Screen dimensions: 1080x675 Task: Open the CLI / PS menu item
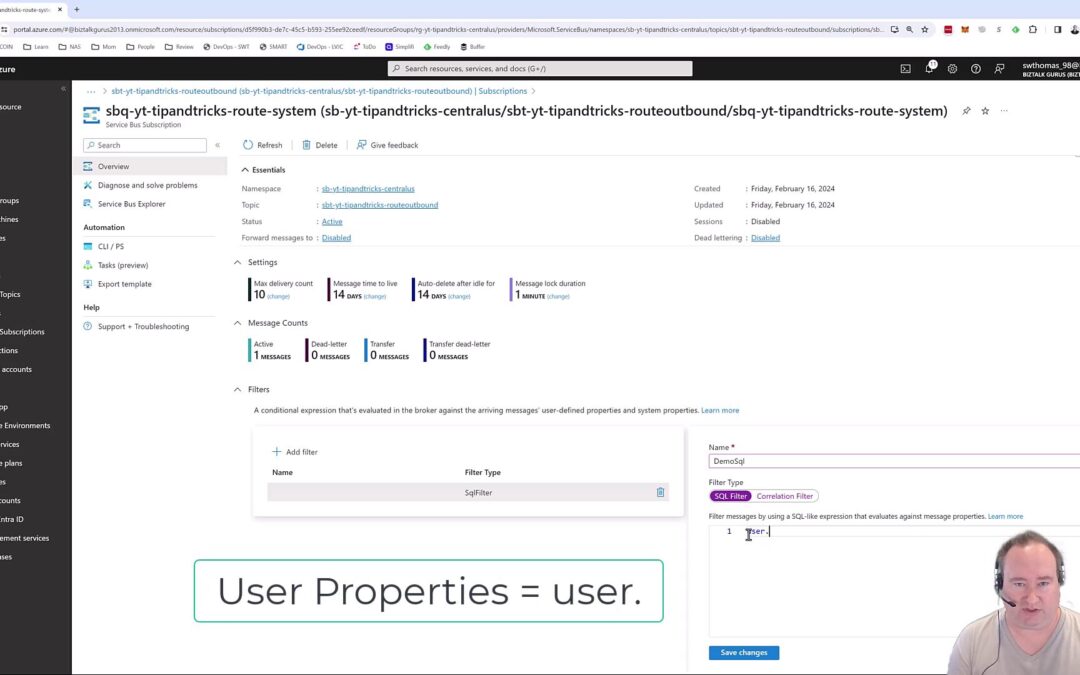pyautogui.click(x=111, y=247)
